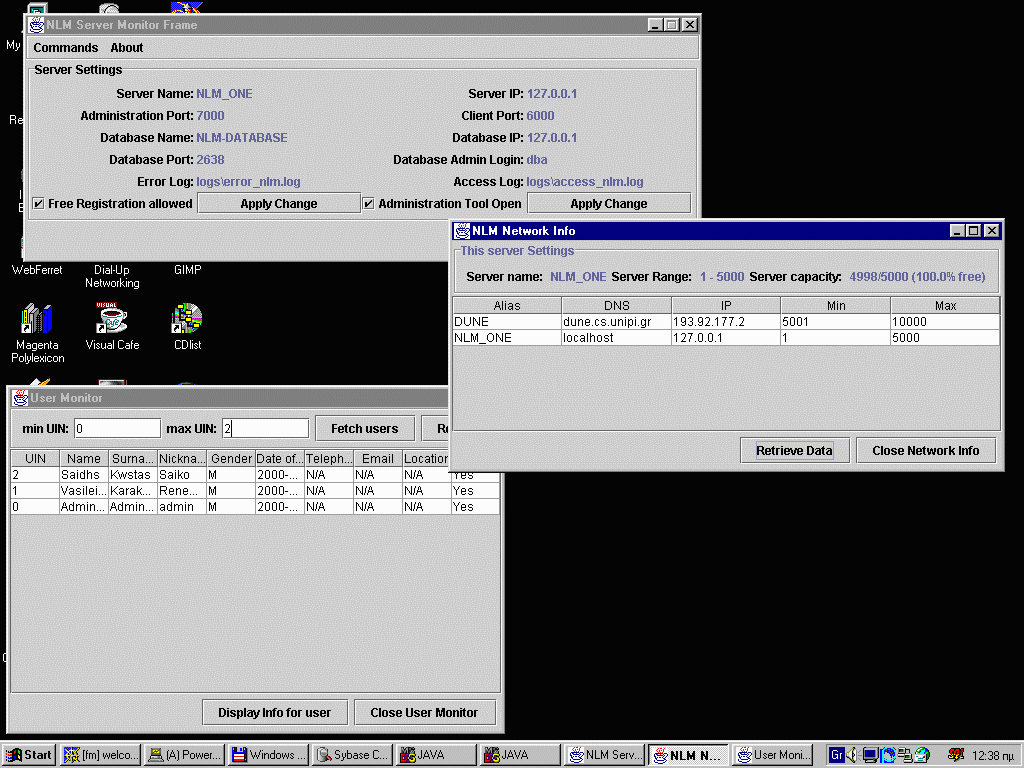This screenshot has height=768, width=1024.
Task: Click Close User Monitor button
Action: point(424,712)
